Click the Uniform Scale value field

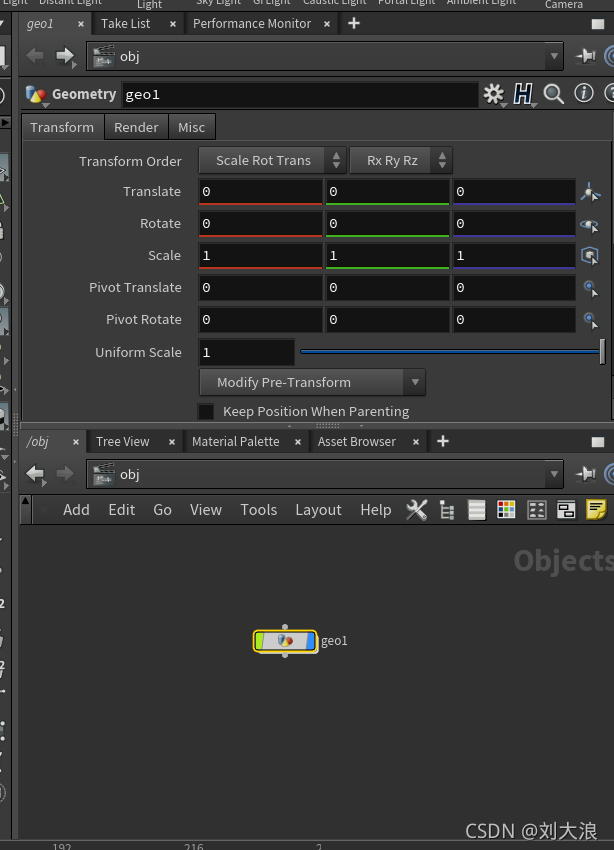pos(247,353)
